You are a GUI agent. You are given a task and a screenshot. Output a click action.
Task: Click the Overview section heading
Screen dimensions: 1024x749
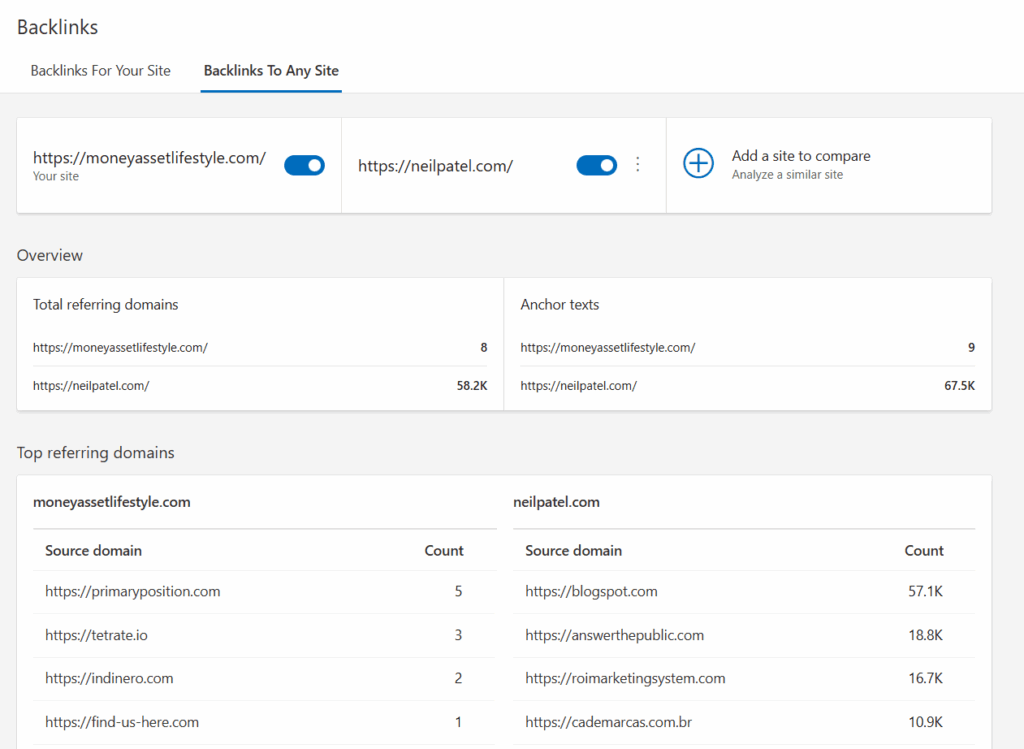click(50, 255)
